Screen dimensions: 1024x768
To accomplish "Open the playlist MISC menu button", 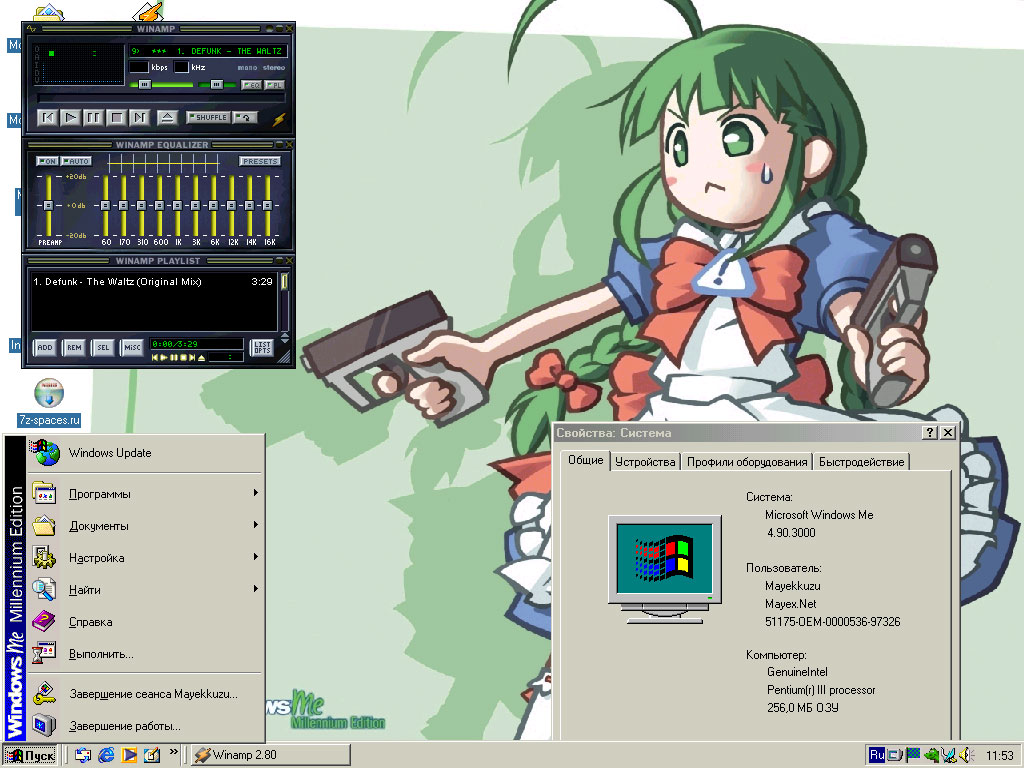I will [x=132, y=347].
